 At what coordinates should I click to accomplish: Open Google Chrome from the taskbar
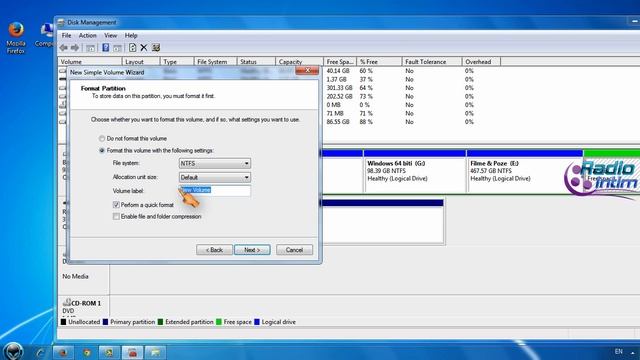pyautogui.click(x=87, y=352)
